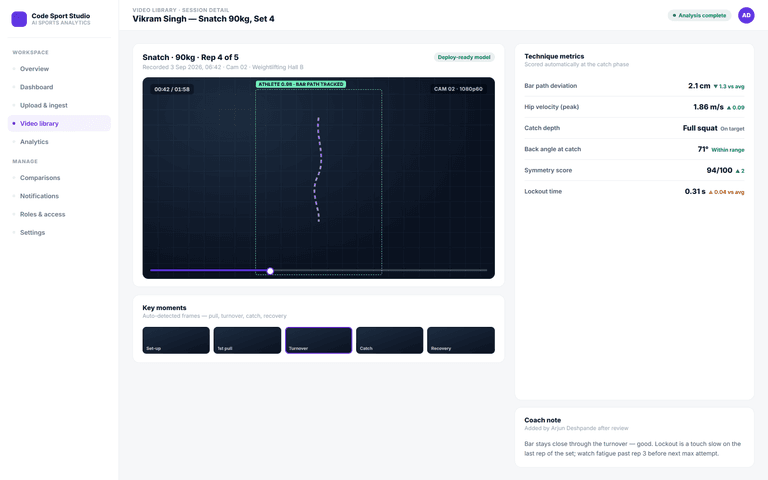Image resolution: width=768 pixels, height=480 pixels.
Task: Click the Within range indicator
Action: coord(728,150)
